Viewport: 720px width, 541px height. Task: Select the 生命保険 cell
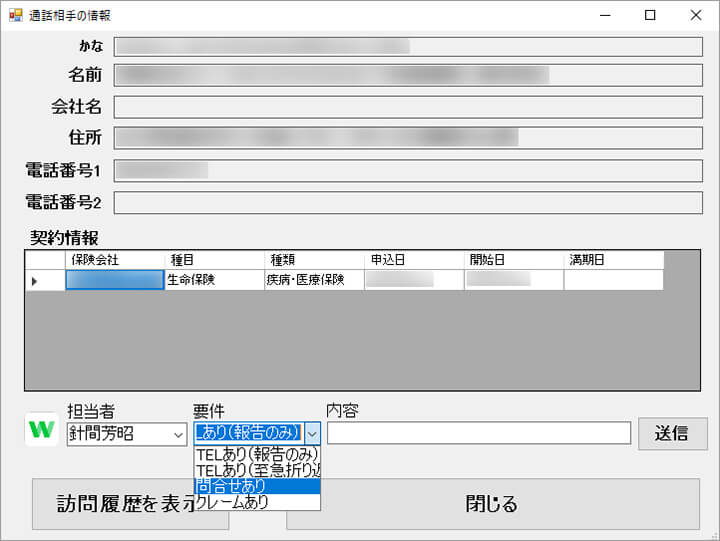coord(213,281)
